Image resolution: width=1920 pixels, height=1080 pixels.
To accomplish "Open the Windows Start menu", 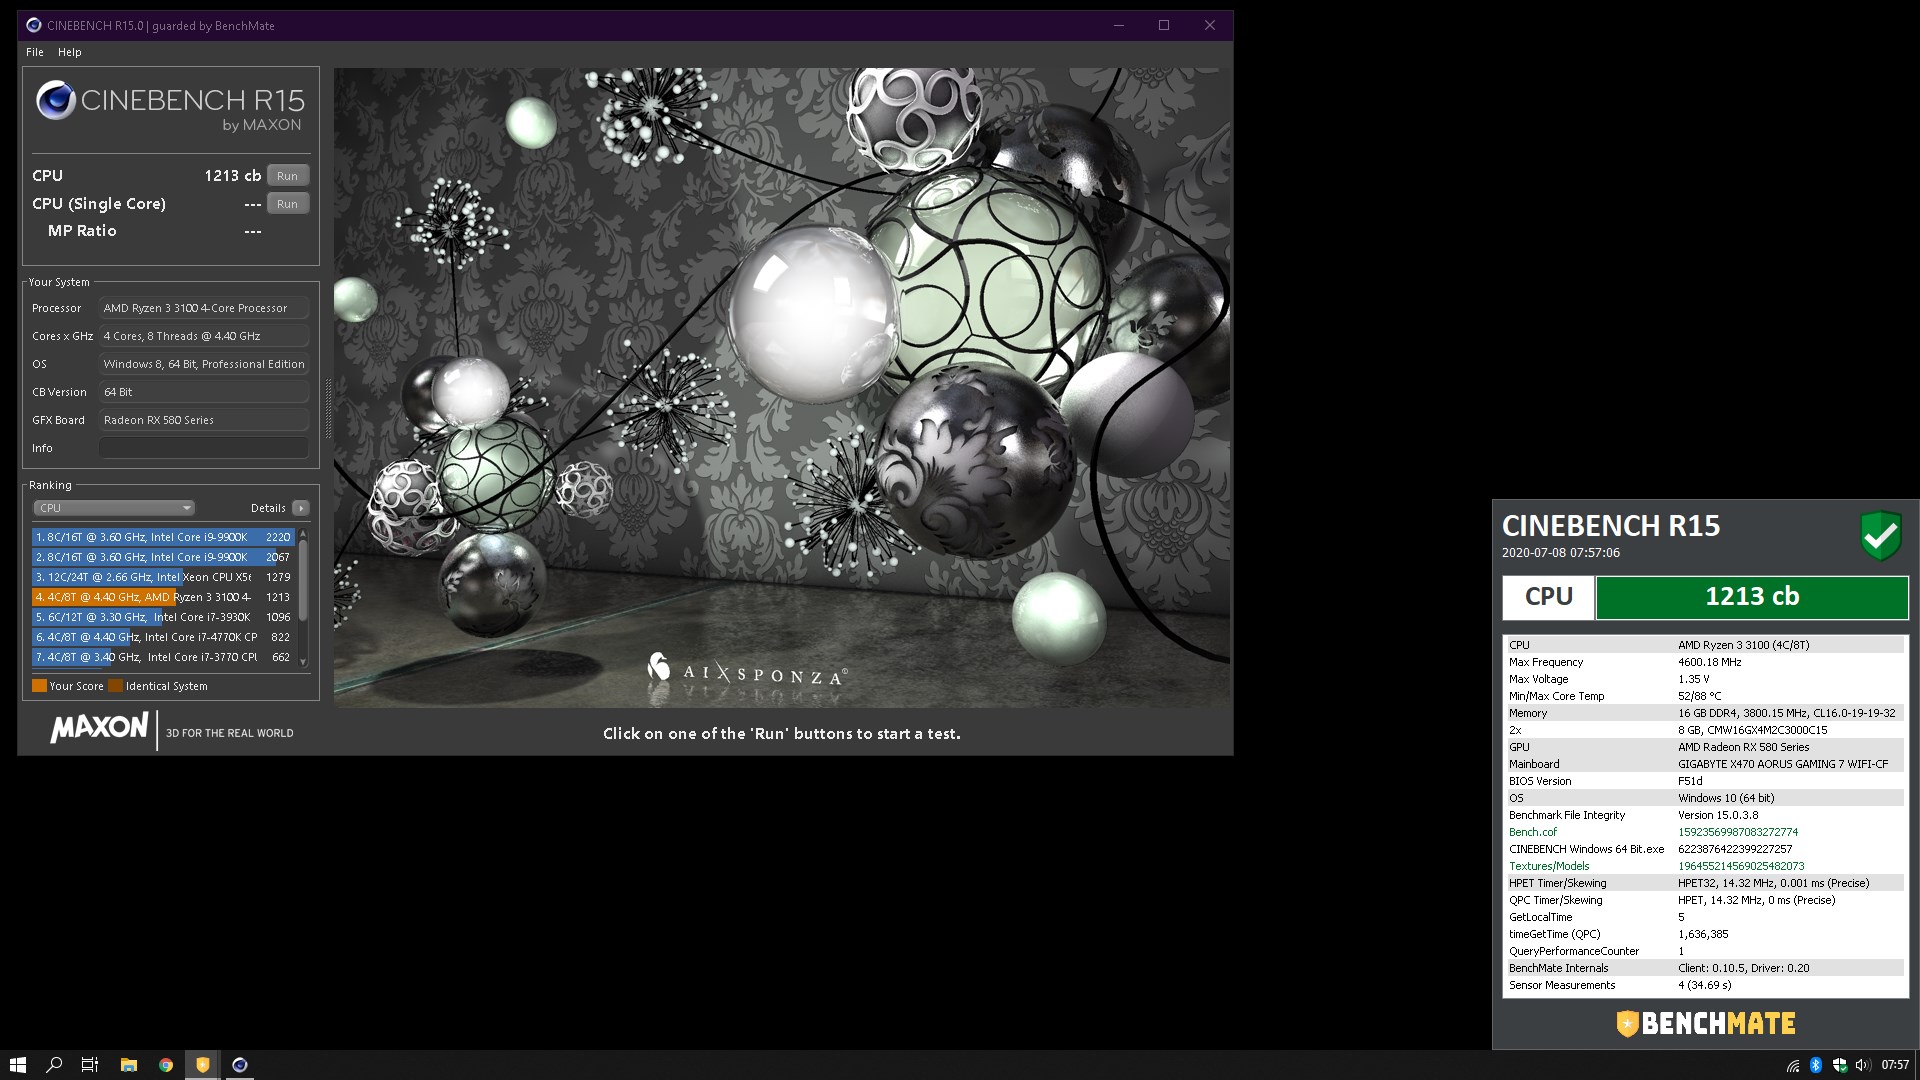I will [x=17, y=1065].
